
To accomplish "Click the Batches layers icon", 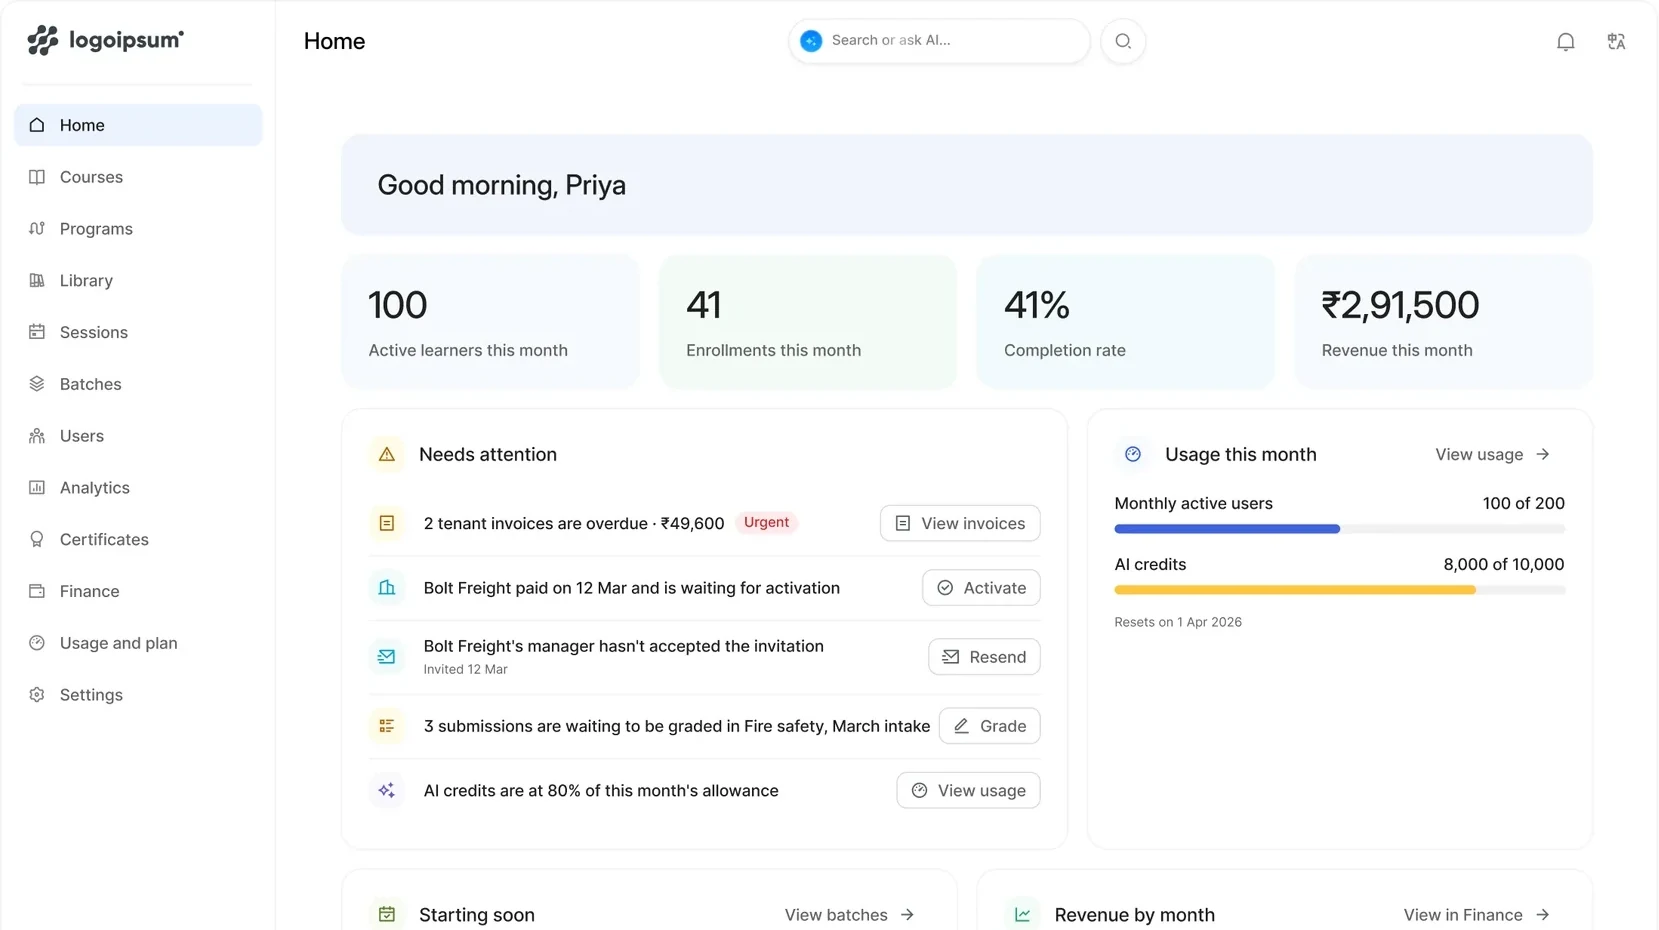I will pyautogui.click(x=37, y=384).
